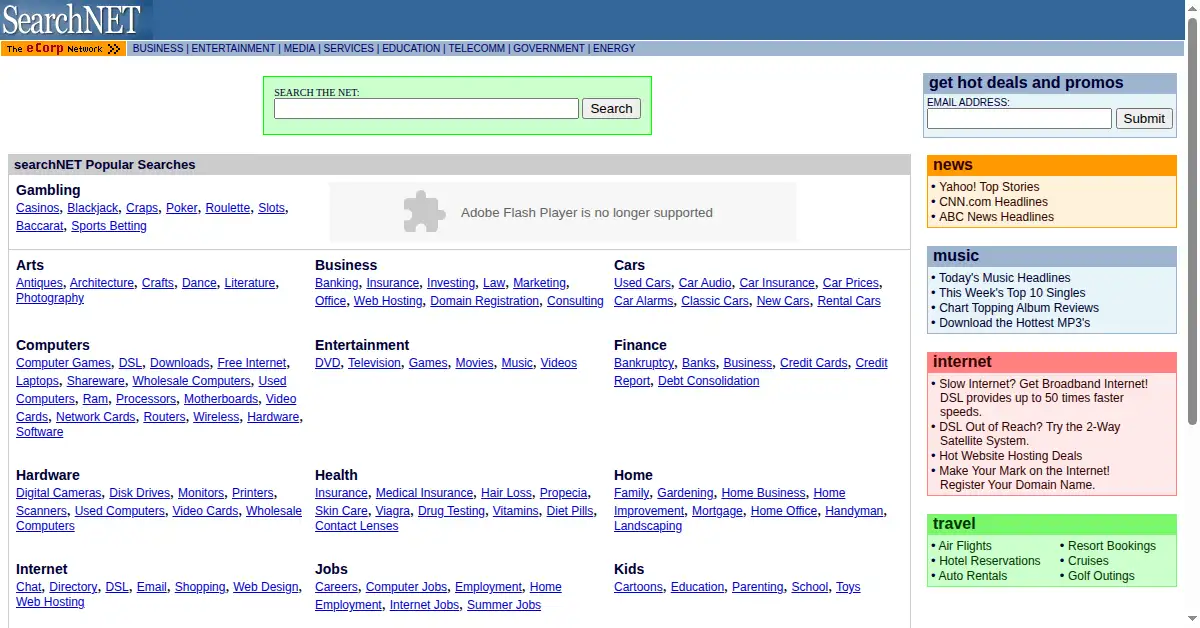Open Hot Website Hosting Deals
1200x628 pixels.
click(1011, 456)
